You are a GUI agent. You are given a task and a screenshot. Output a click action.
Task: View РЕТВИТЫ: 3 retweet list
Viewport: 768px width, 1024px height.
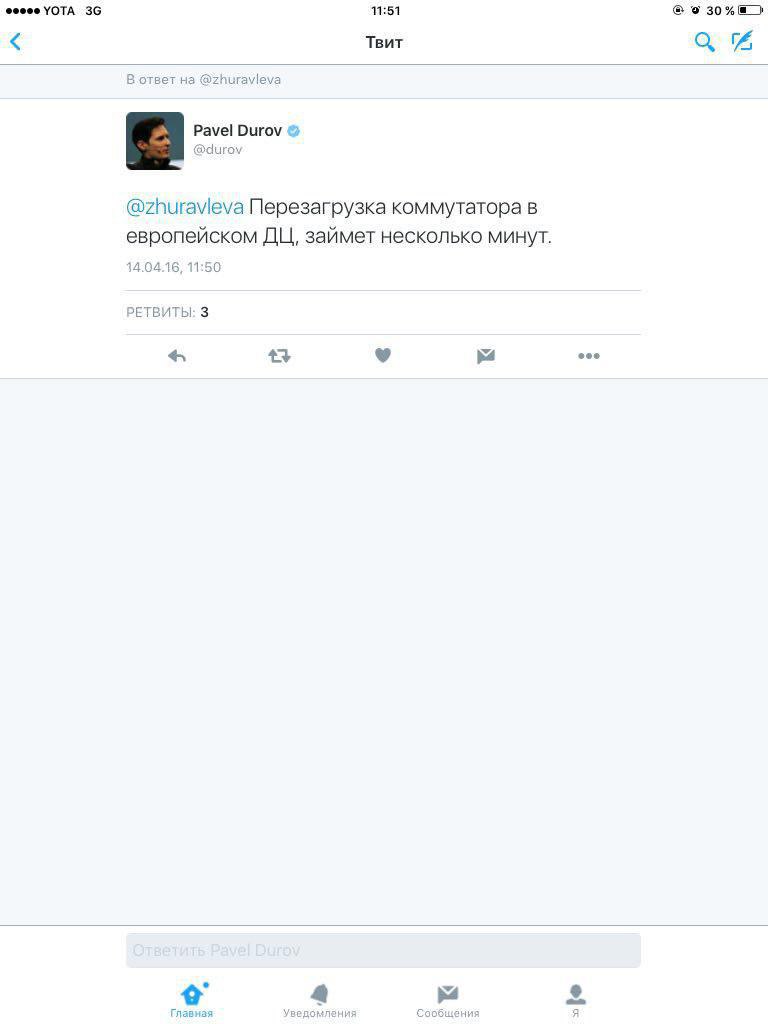(167, 312)
